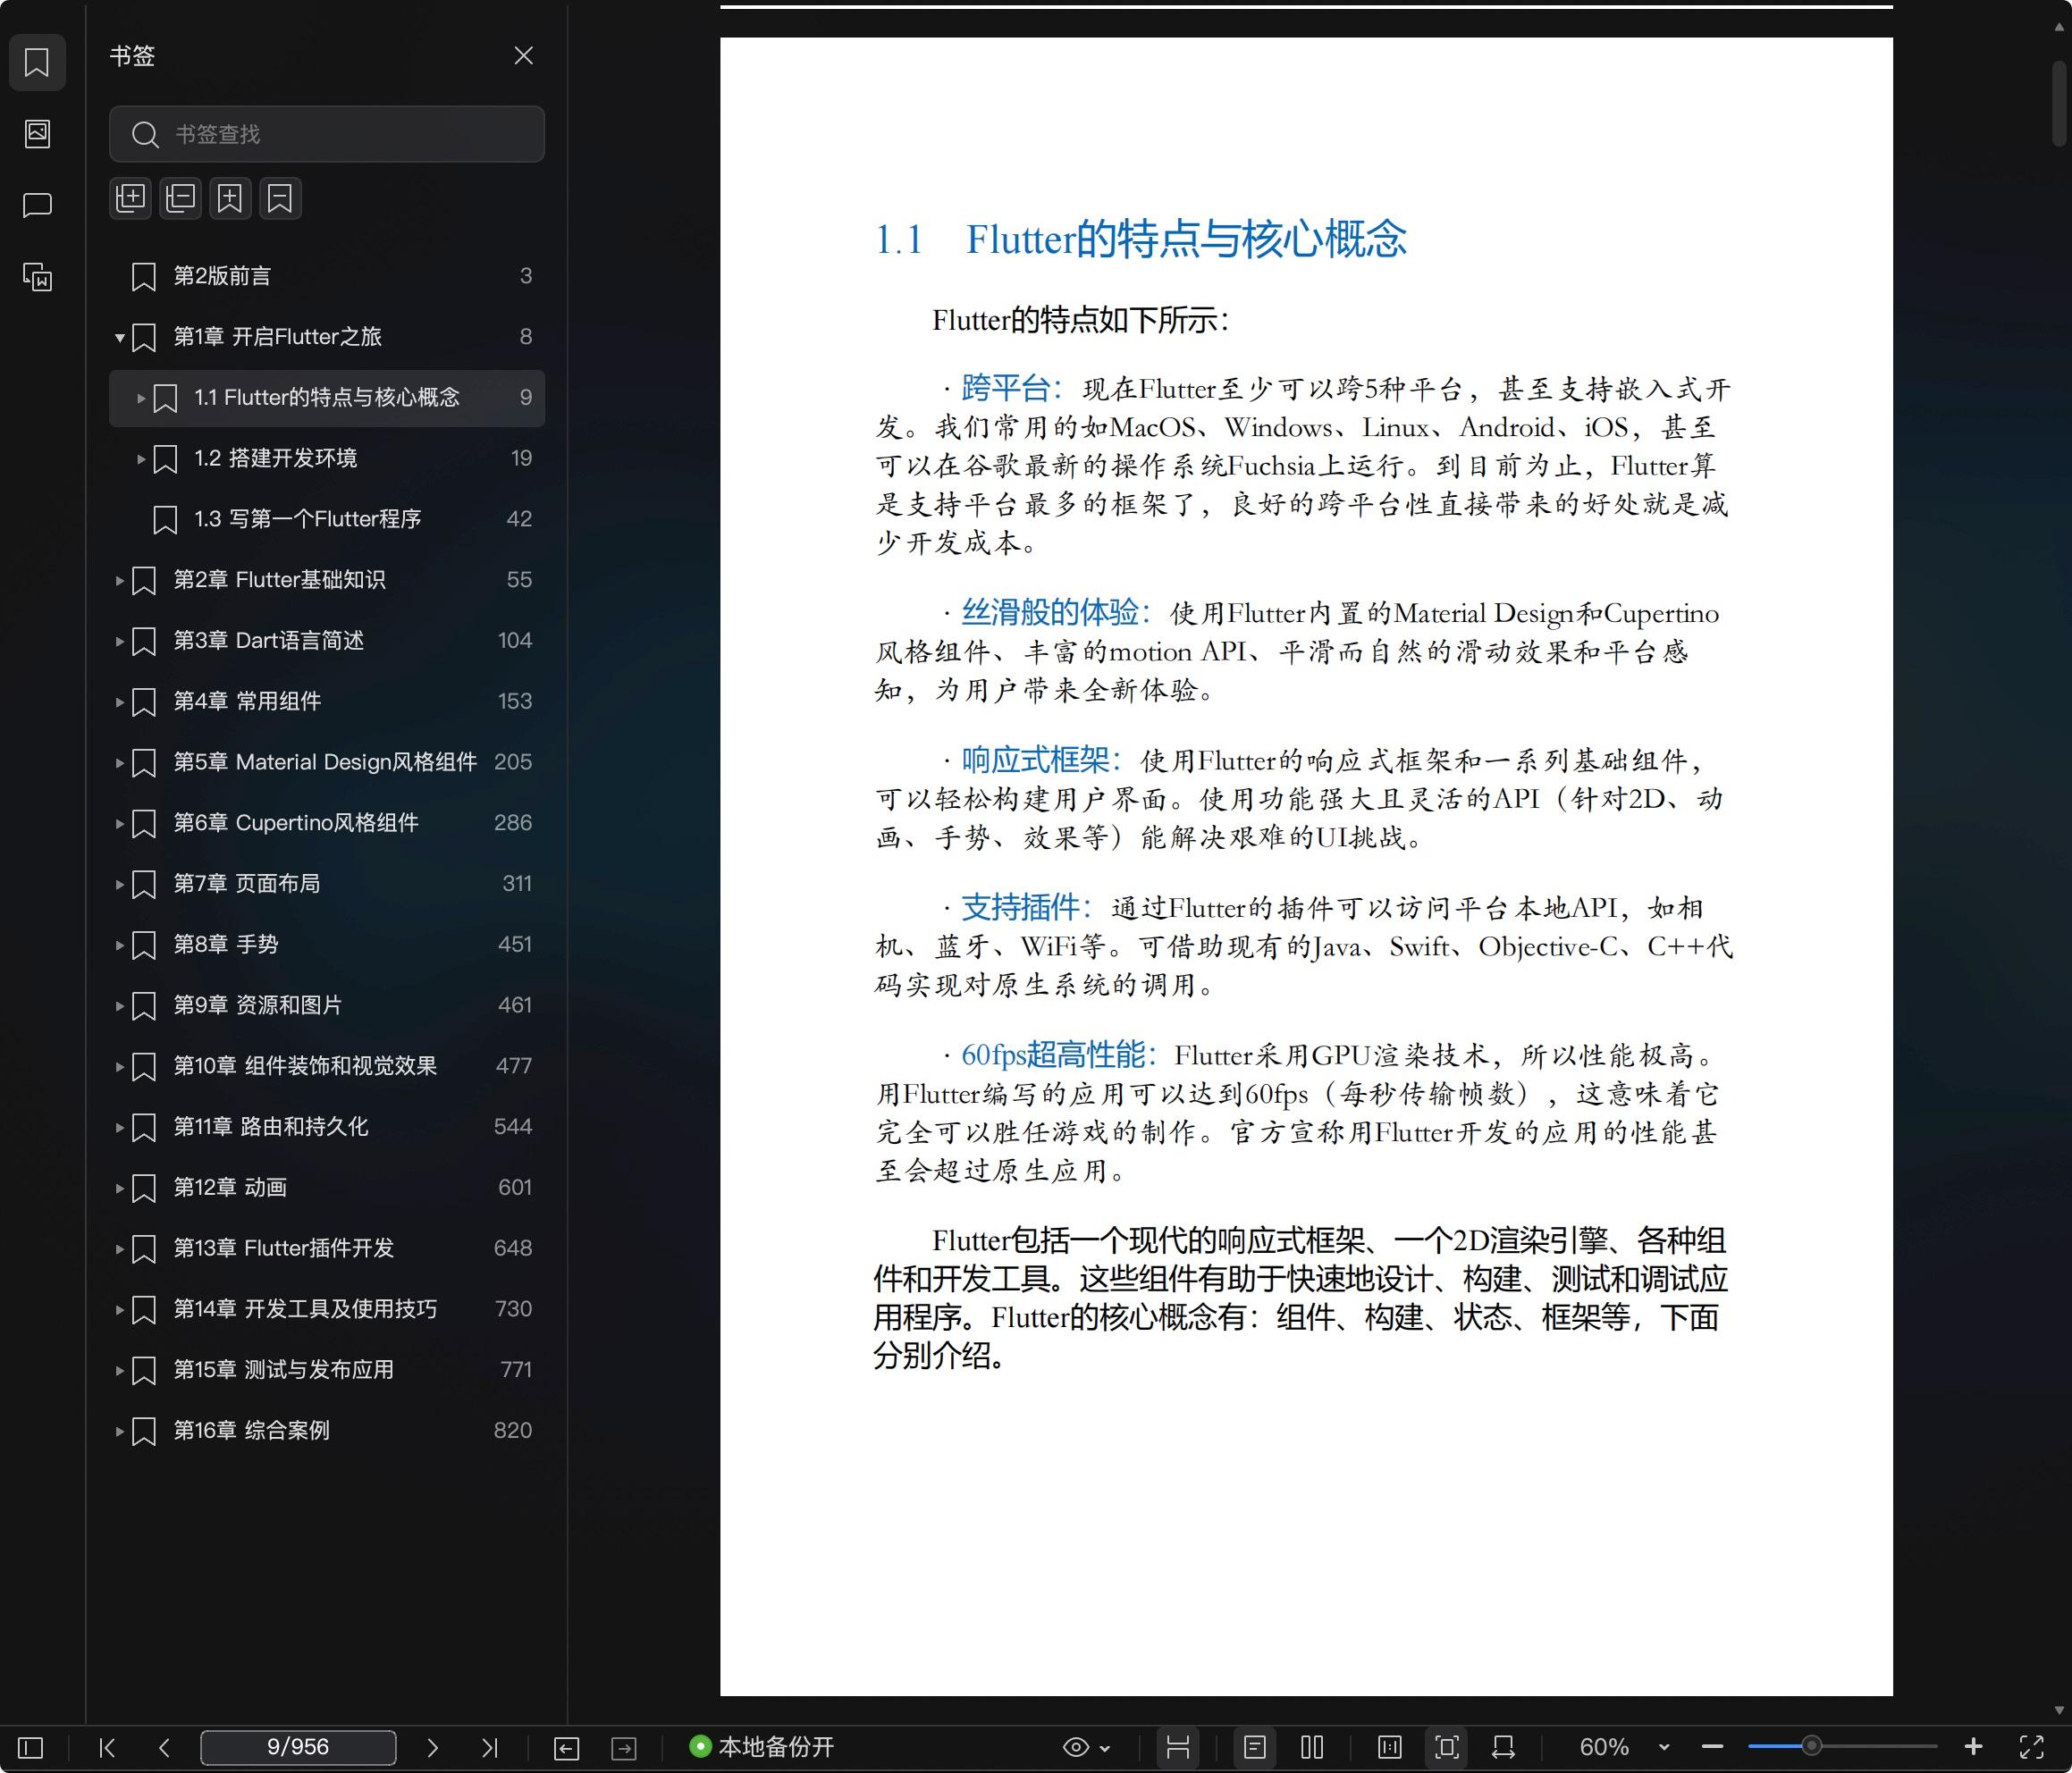The image size is (2072, 1773).
Task: Click the page number field 9/956
Action: (x=298, y=1747)
